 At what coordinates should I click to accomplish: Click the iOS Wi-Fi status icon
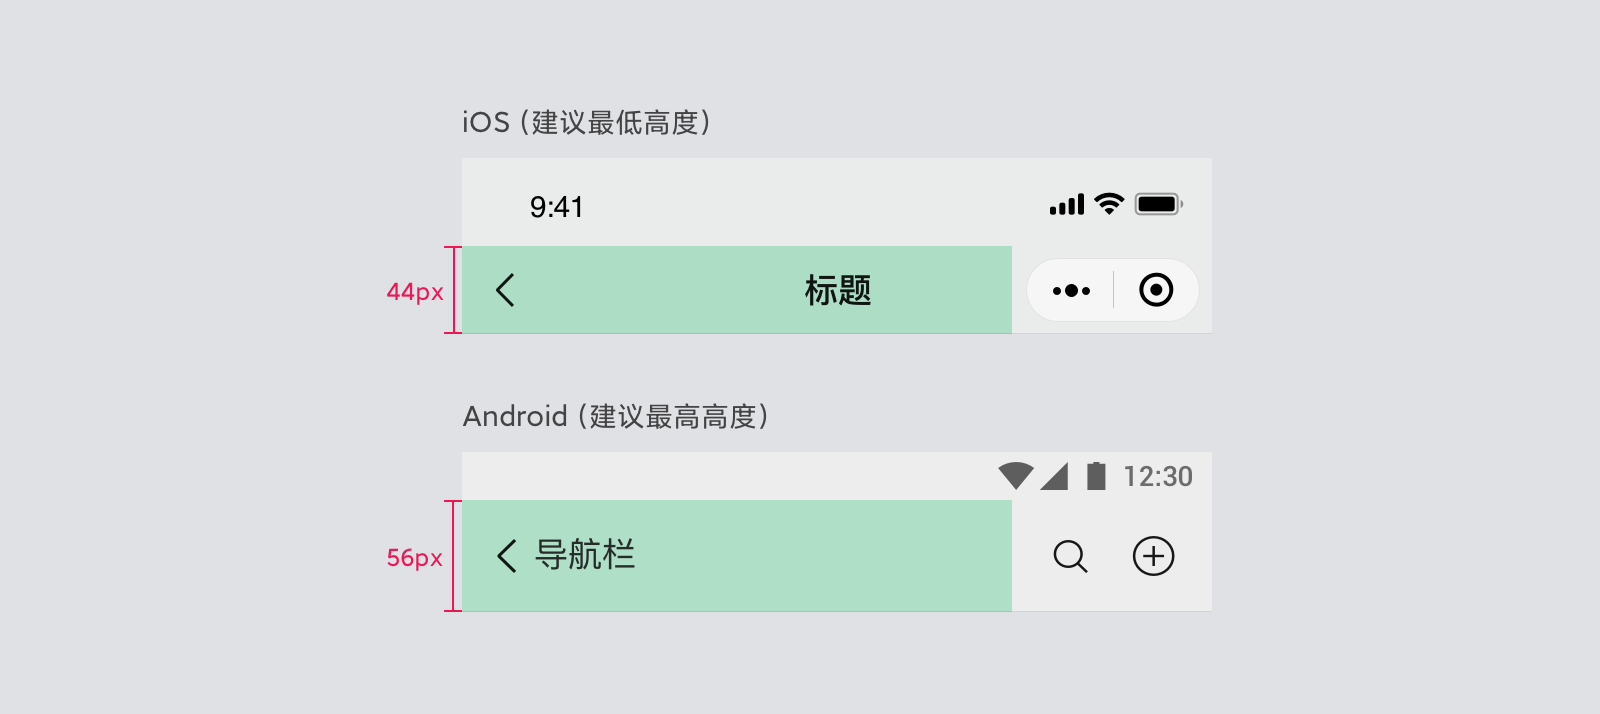[1109, 204]
